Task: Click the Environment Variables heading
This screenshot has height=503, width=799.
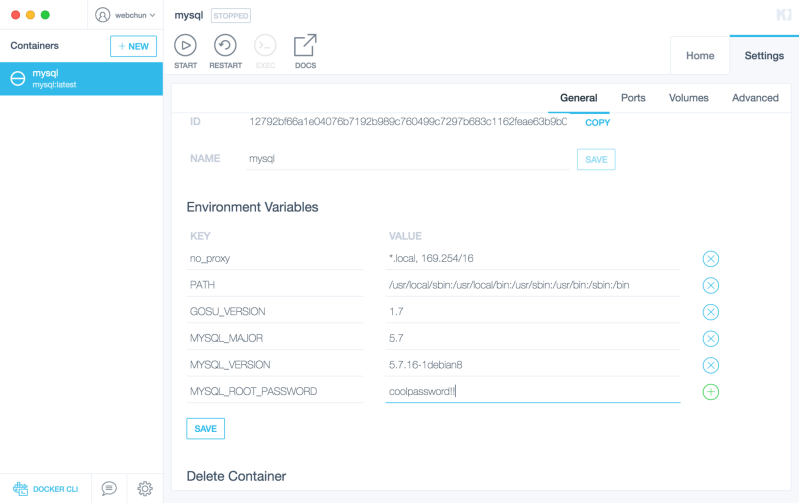Action: (252, 207)
